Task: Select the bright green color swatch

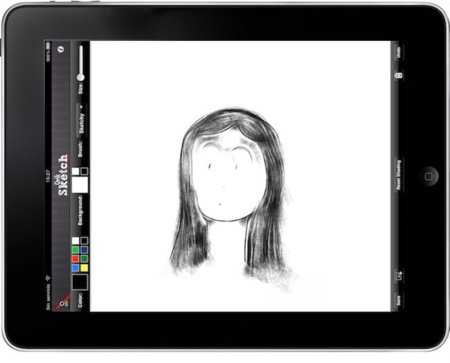Action: (76, 250)
